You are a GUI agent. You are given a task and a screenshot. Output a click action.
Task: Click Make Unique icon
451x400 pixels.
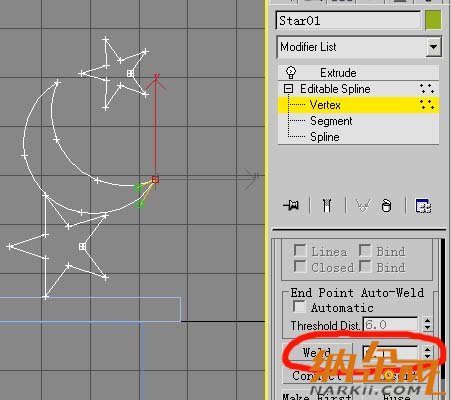363,205
